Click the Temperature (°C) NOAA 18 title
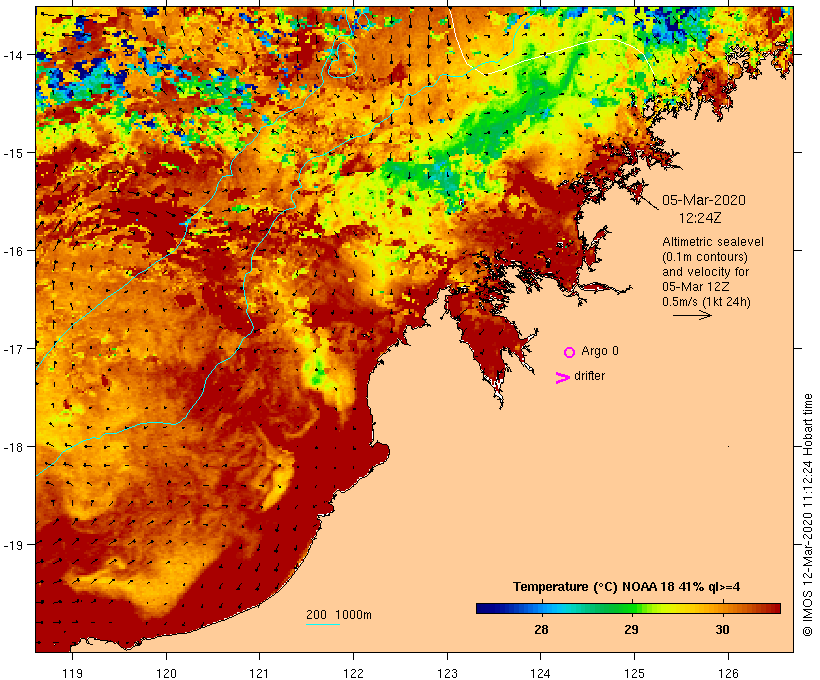 click(x=627, y=587)
